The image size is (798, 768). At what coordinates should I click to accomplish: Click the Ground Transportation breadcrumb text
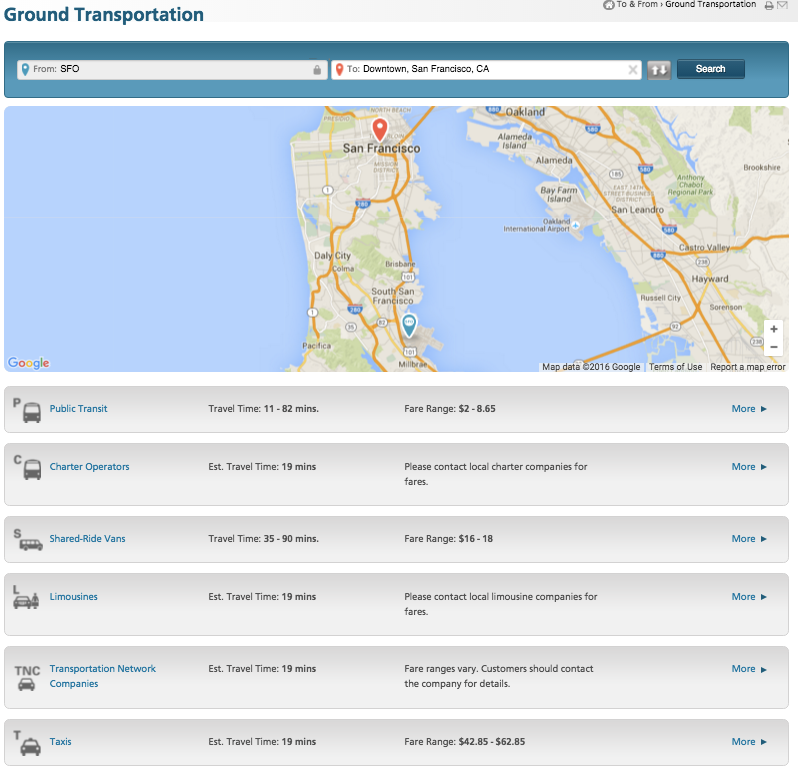710,5
